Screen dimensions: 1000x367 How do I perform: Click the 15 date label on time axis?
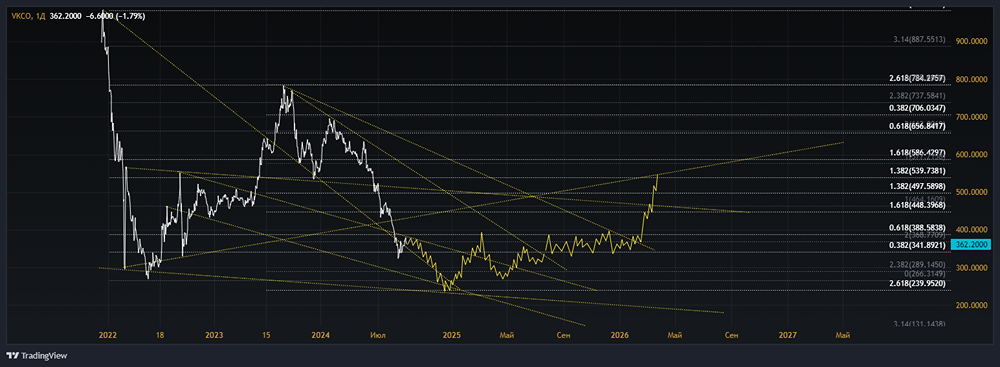coord(267,334)
